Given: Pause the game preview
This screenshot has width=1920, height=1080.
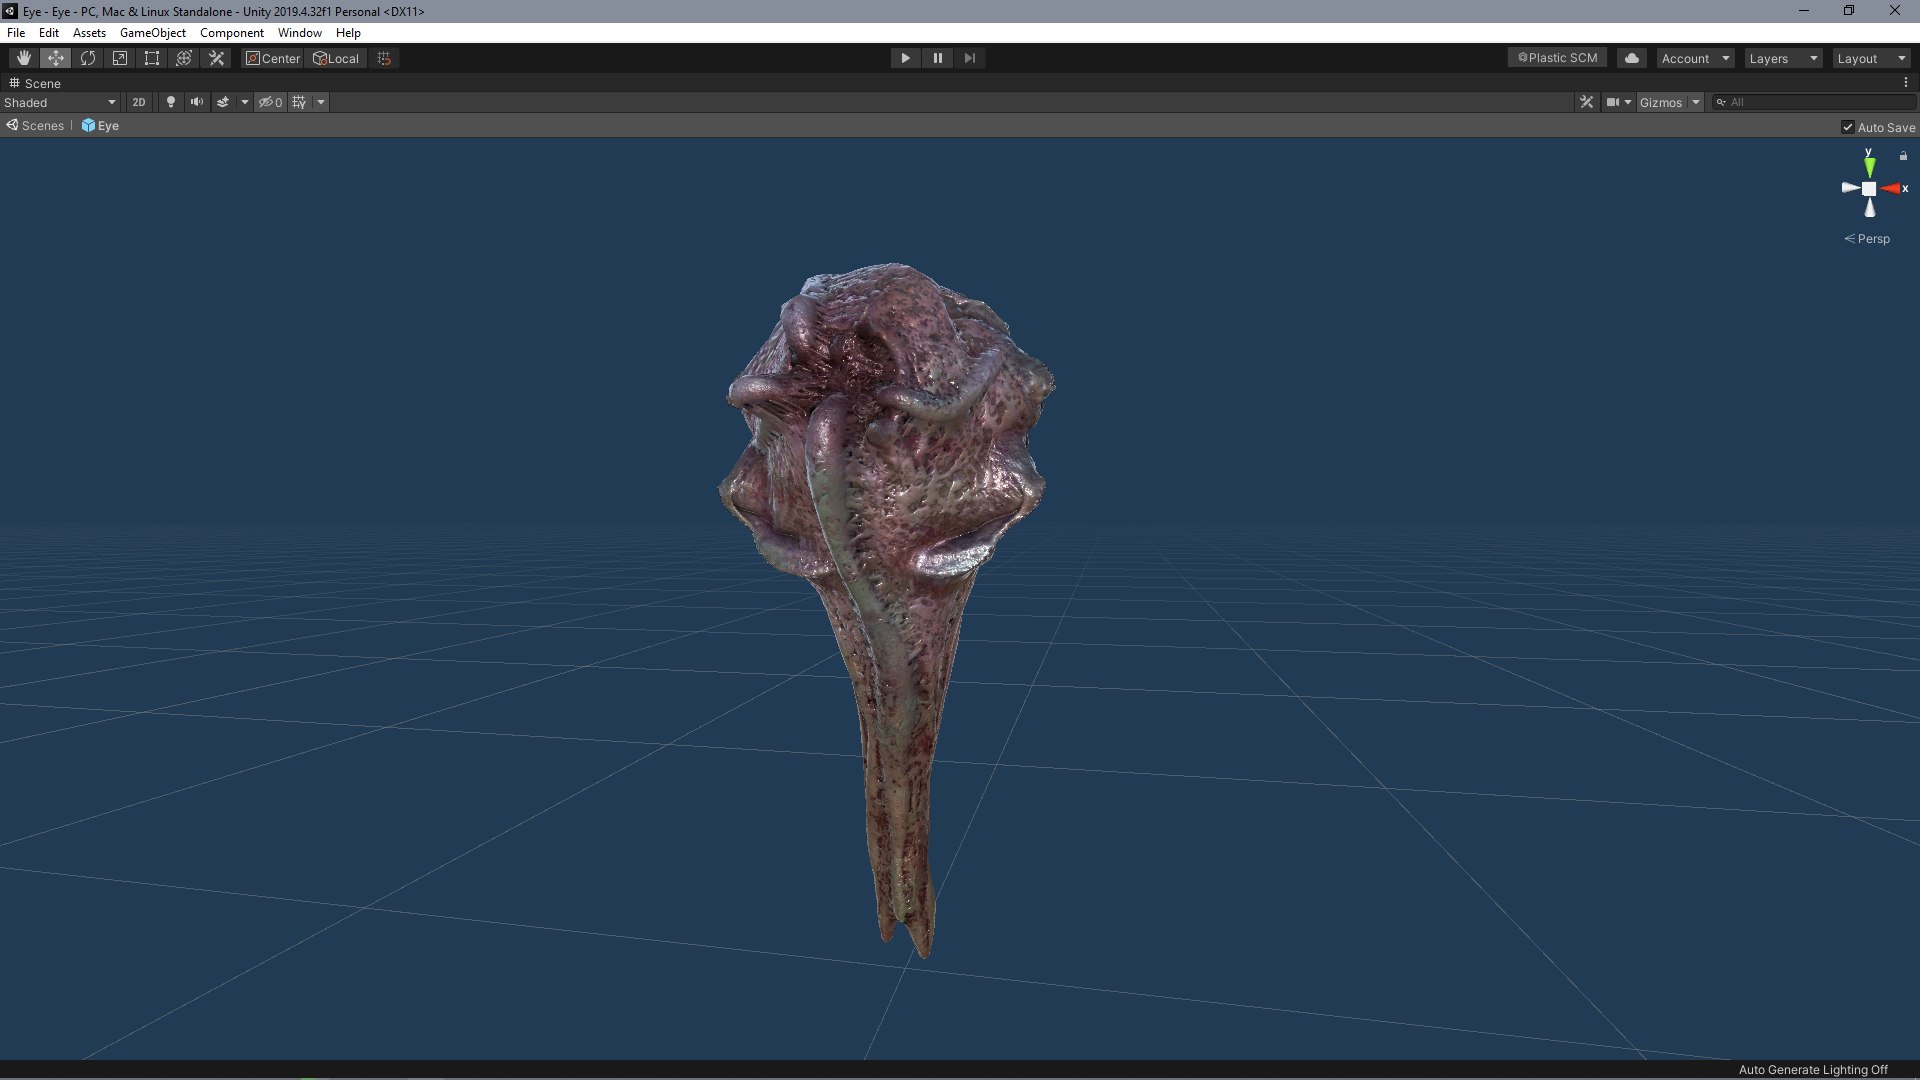Looking at the screenshot, I should (937, 58).
